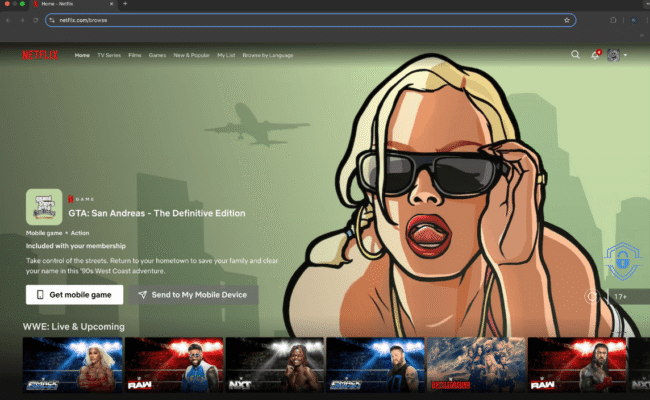Close the Home - Netflix tab
650x400 pixels.
click(112, 4)
